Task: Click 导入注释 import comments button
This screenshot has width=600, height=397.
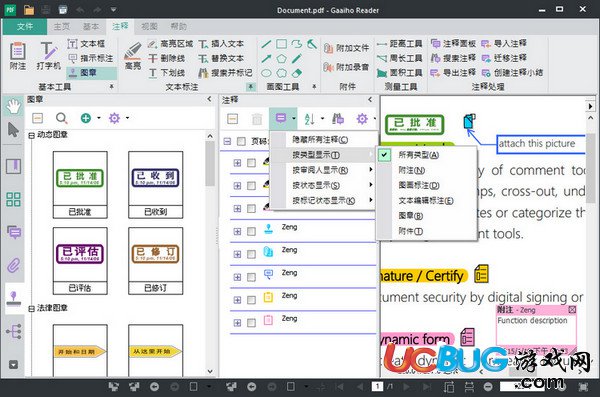Action: pyautogui.click(x=504, y=44)
